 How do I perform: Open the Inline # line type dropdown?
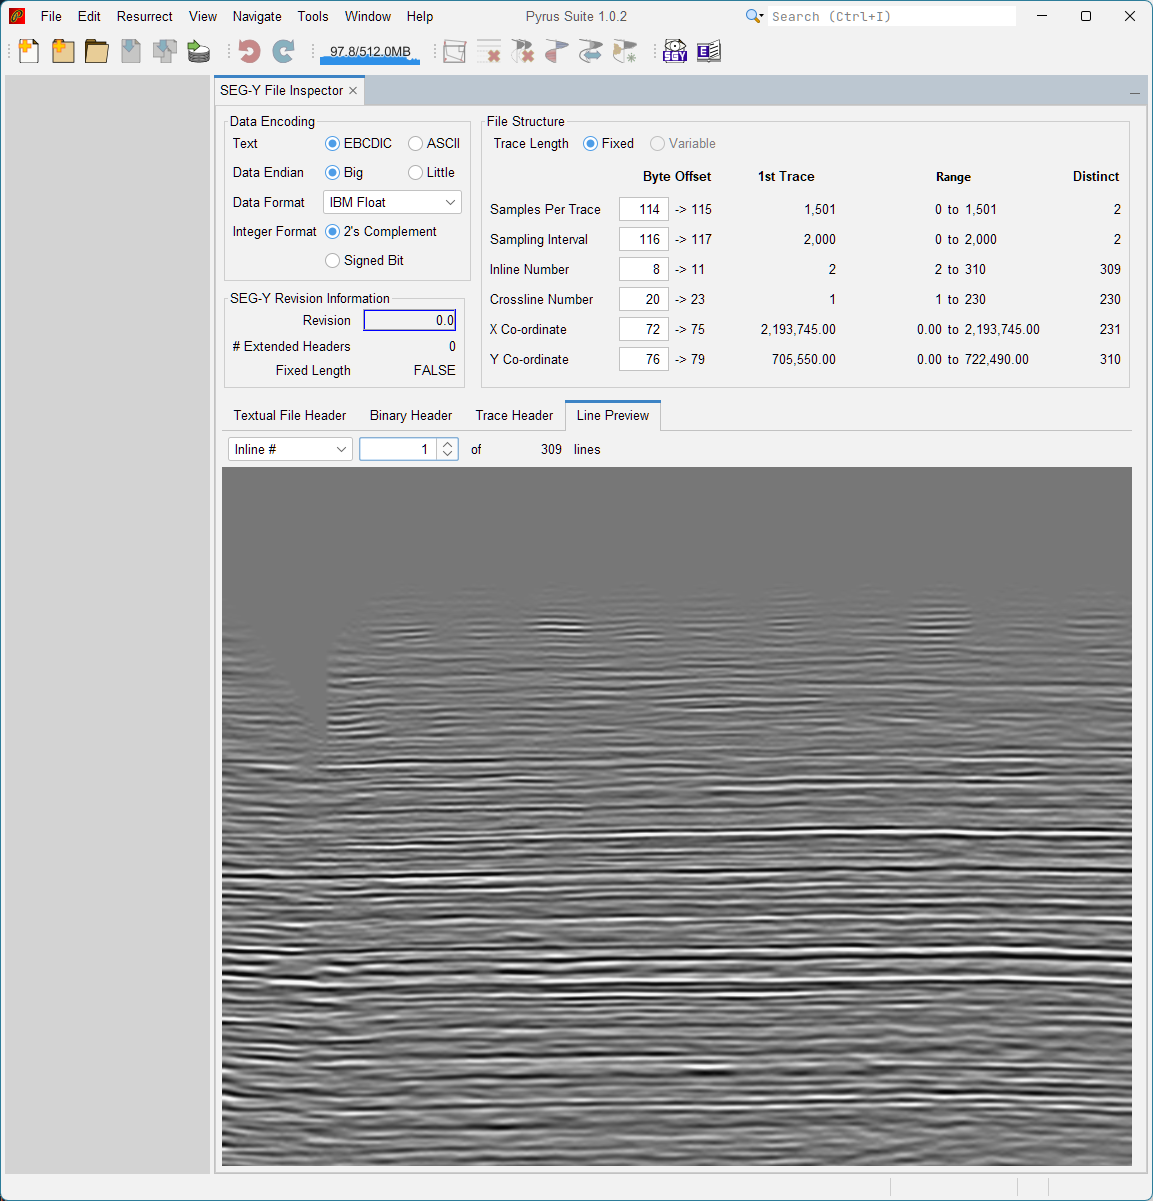290,449
